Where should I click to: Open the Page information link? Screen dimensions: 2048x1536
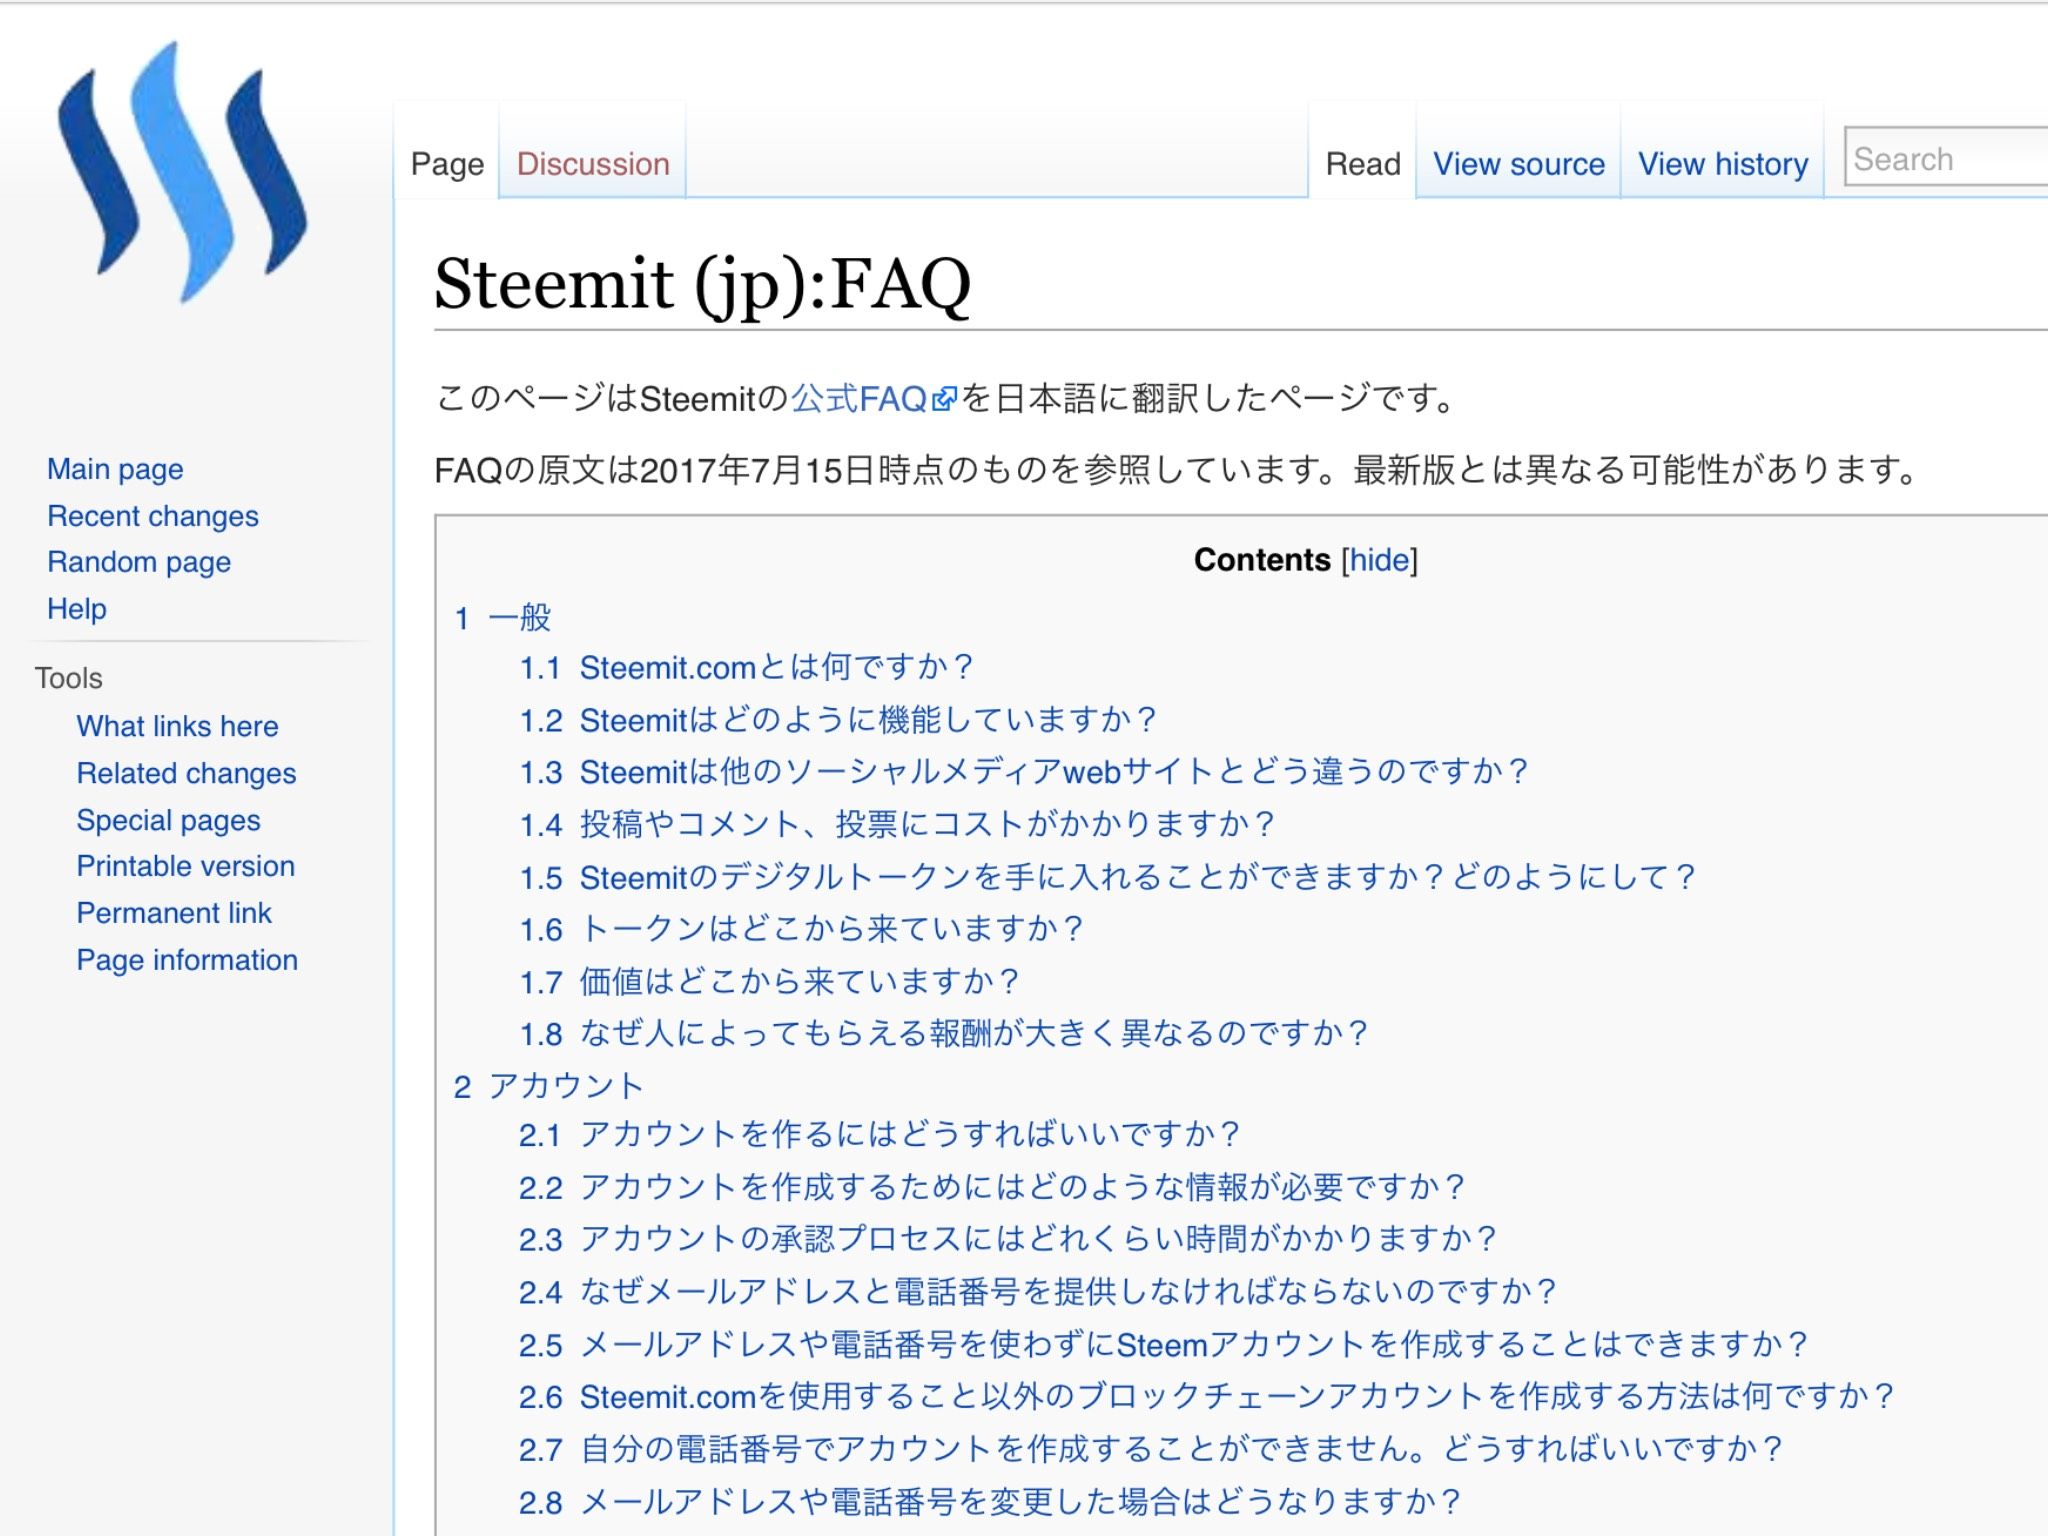click(x=187, y=960)
